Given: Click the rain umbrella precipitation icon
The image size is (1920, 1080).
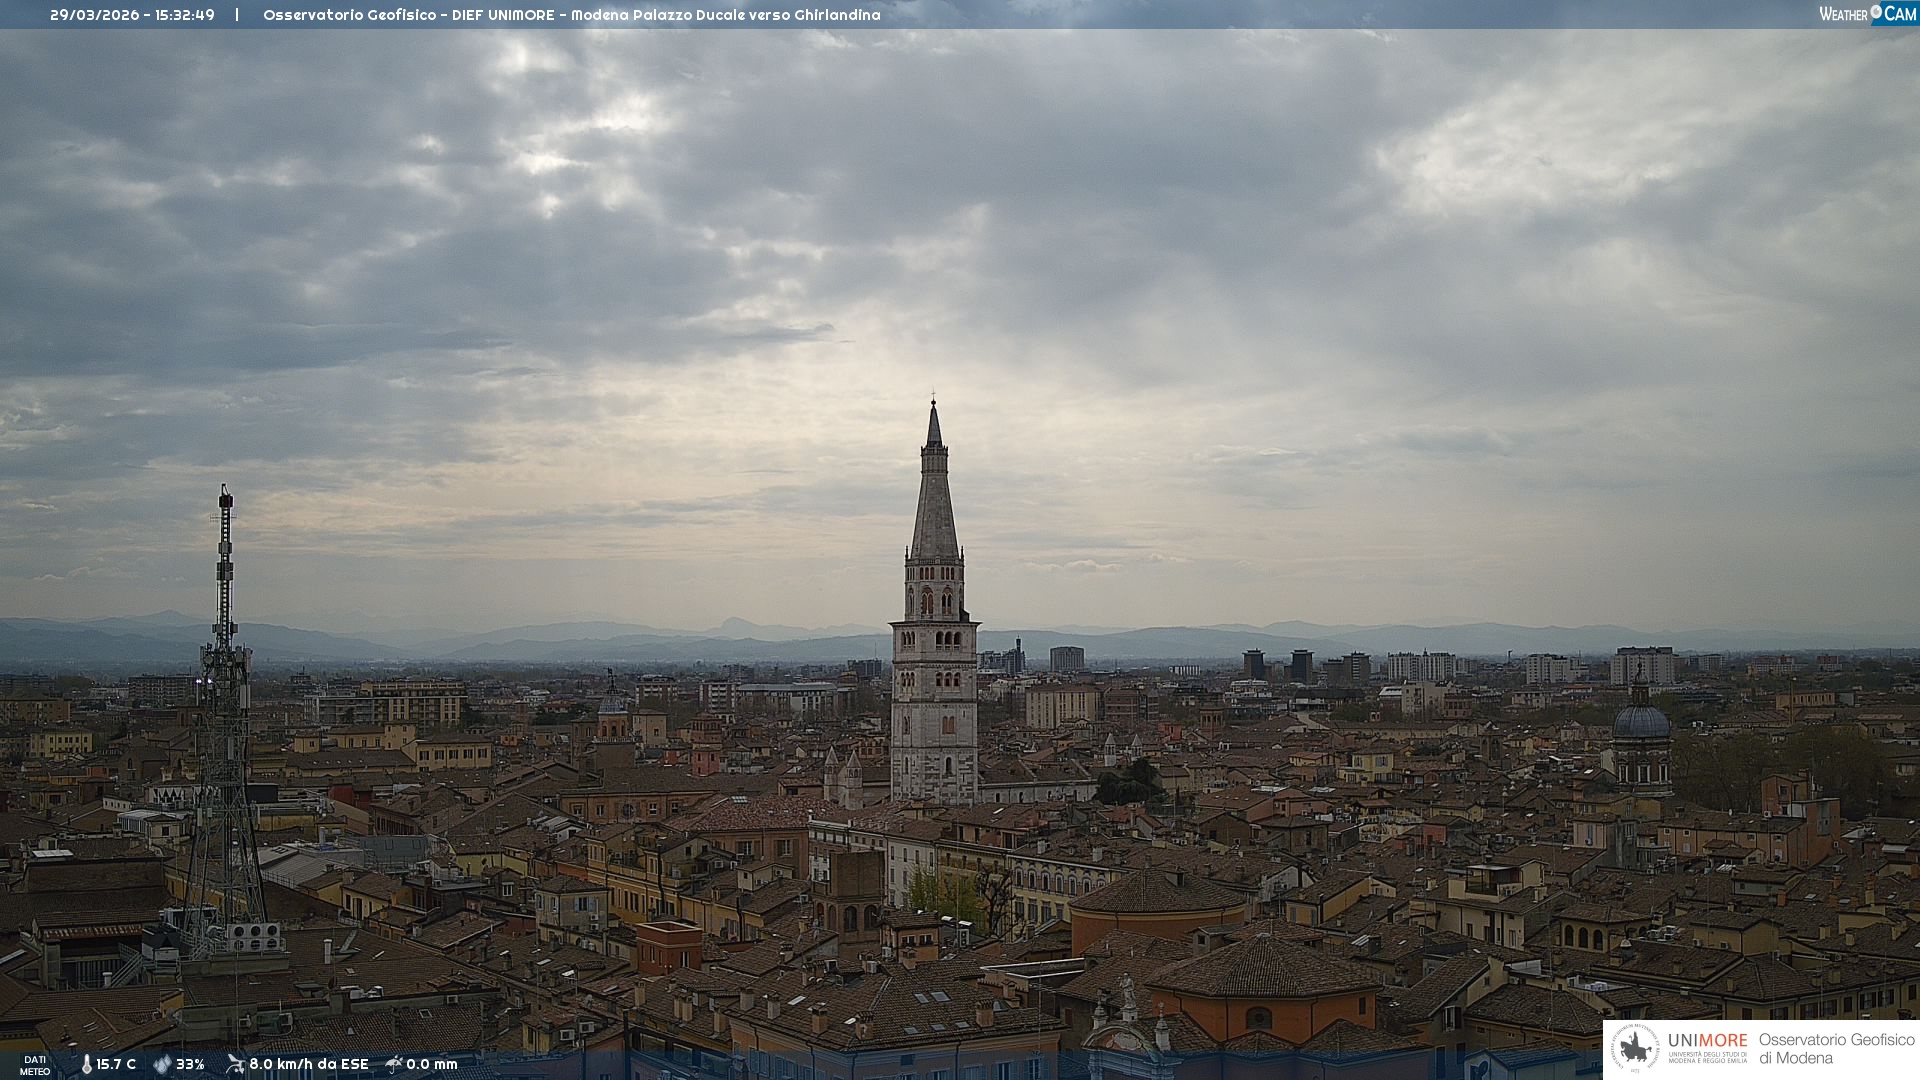Looking at the screenshot, I should pyautogui.click(x=394, y=1064).
